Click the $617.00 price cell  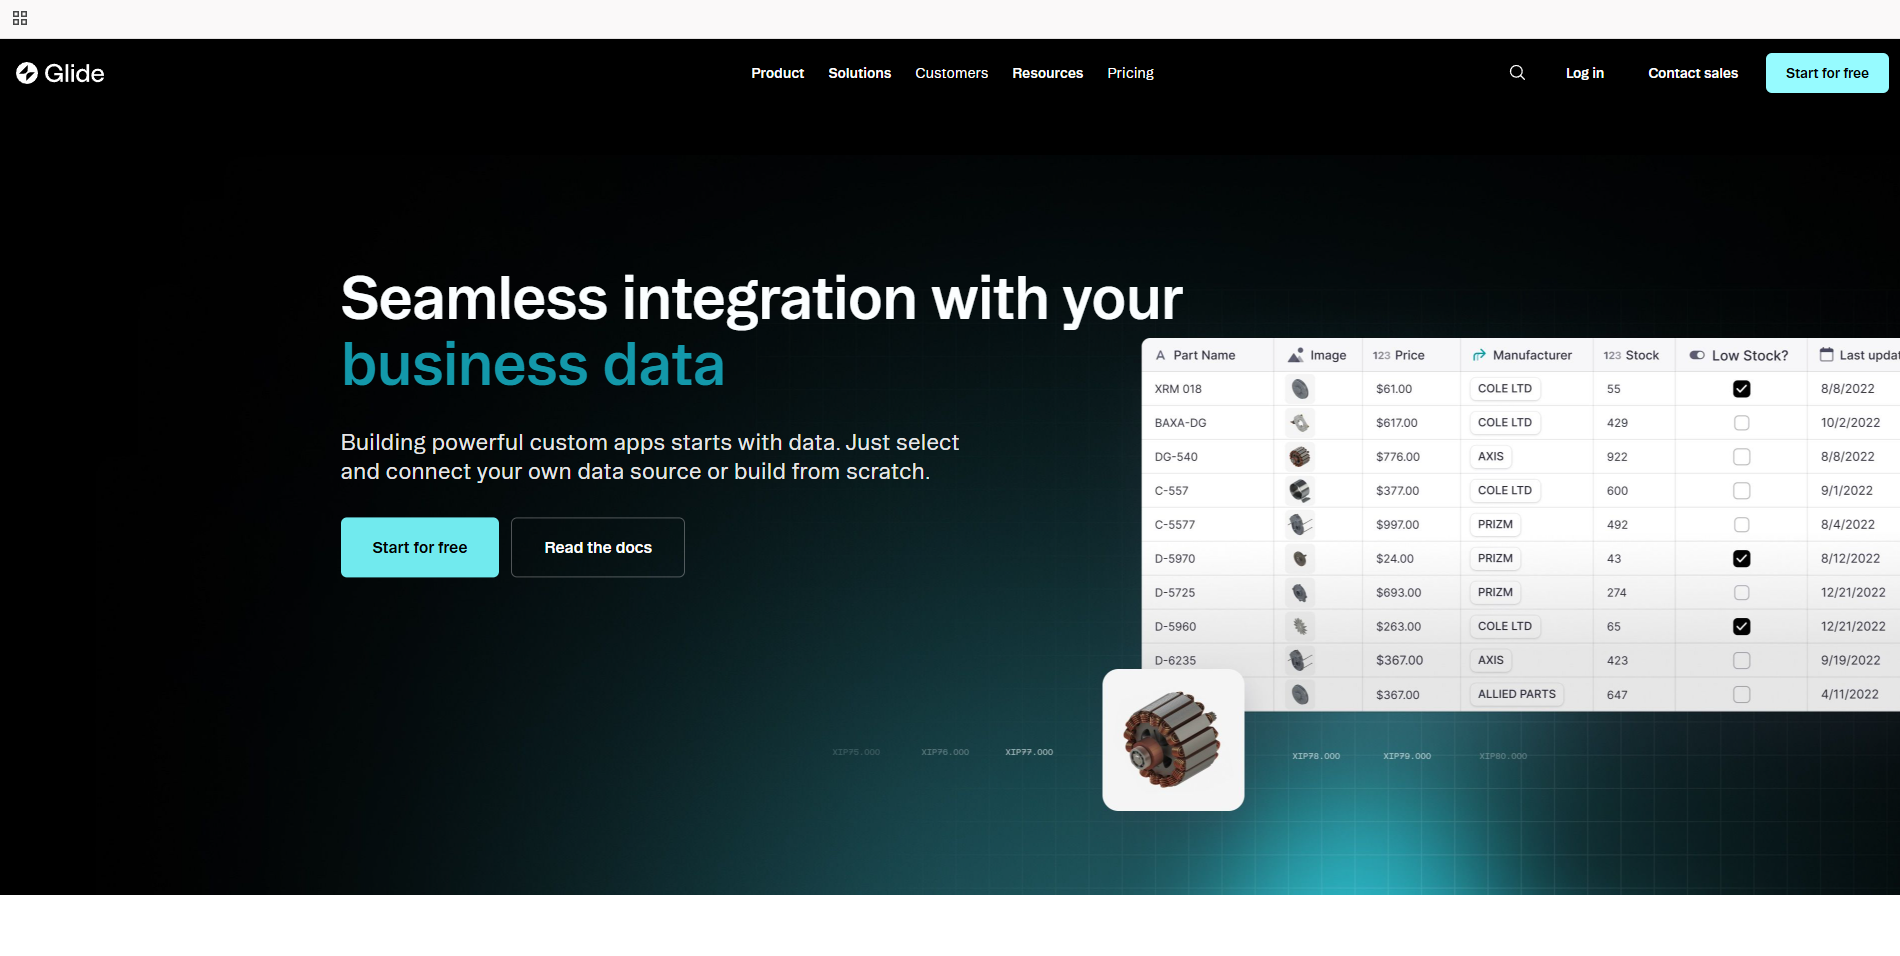point(1397,423)
